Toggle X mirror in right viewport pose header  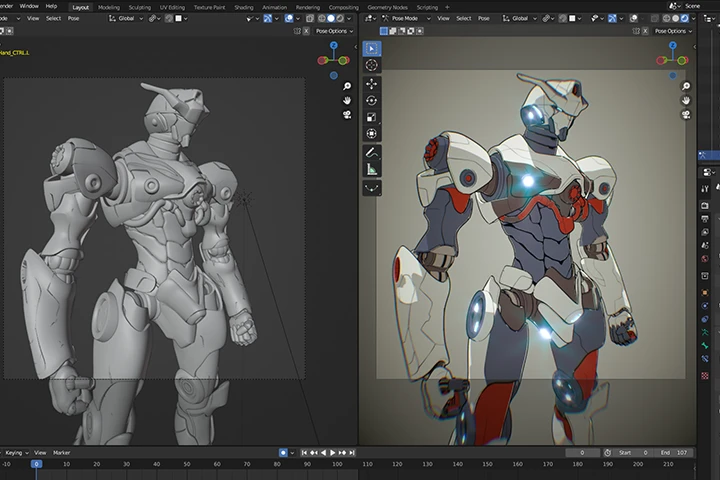point(645,31)
